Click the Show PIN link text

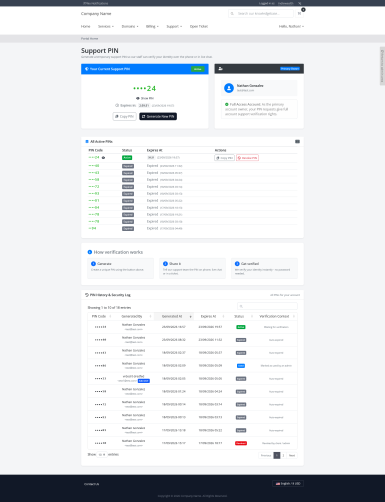point(147,98)
